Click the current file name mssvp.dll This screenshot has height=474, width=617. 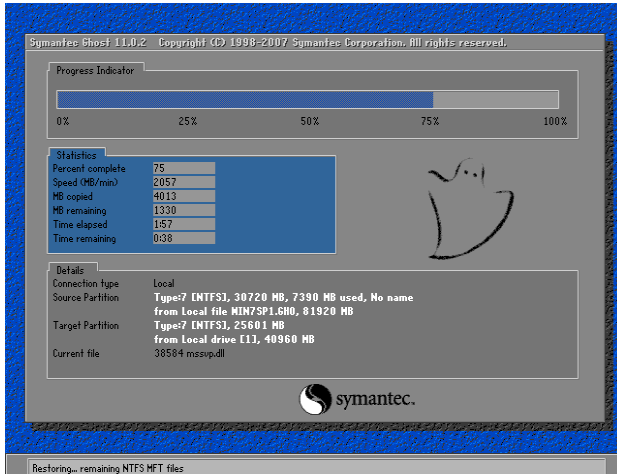pyautogui.click(x=192, y=354)
